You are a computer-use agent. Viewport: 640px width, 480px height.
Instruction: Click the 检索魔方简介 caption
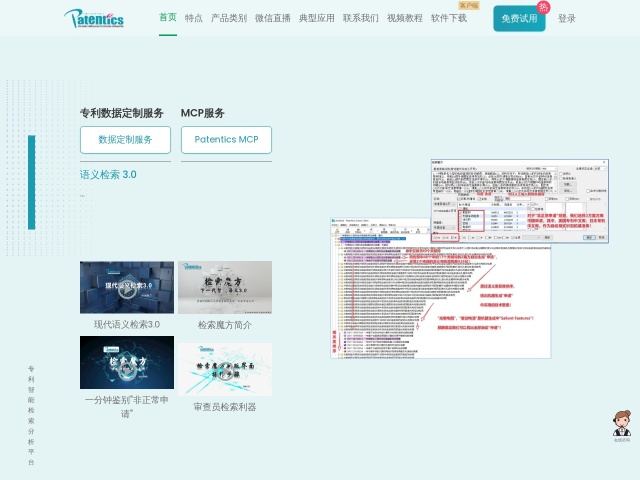(x=225, y=325)
